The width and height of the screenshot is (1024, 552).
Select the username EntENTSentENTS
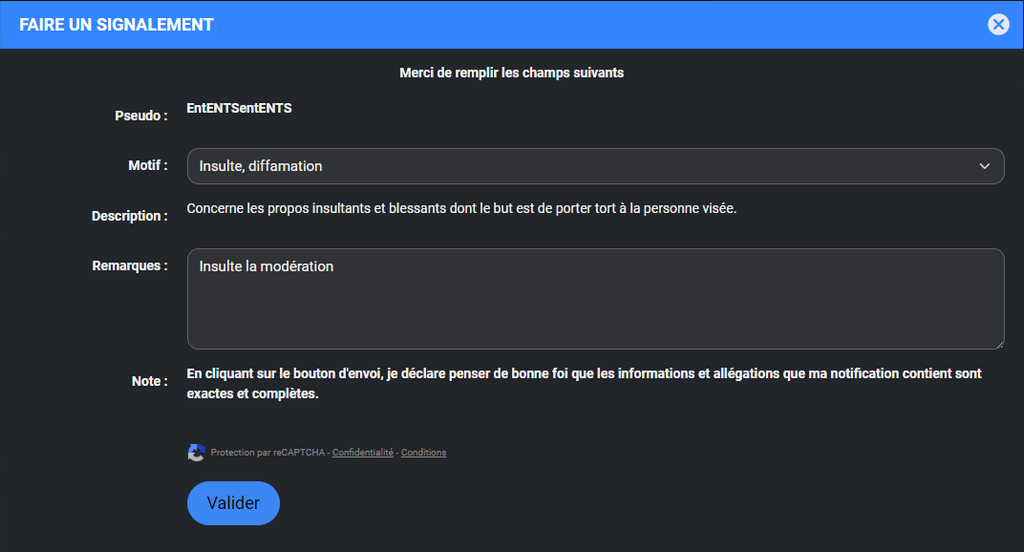point(239,108)
